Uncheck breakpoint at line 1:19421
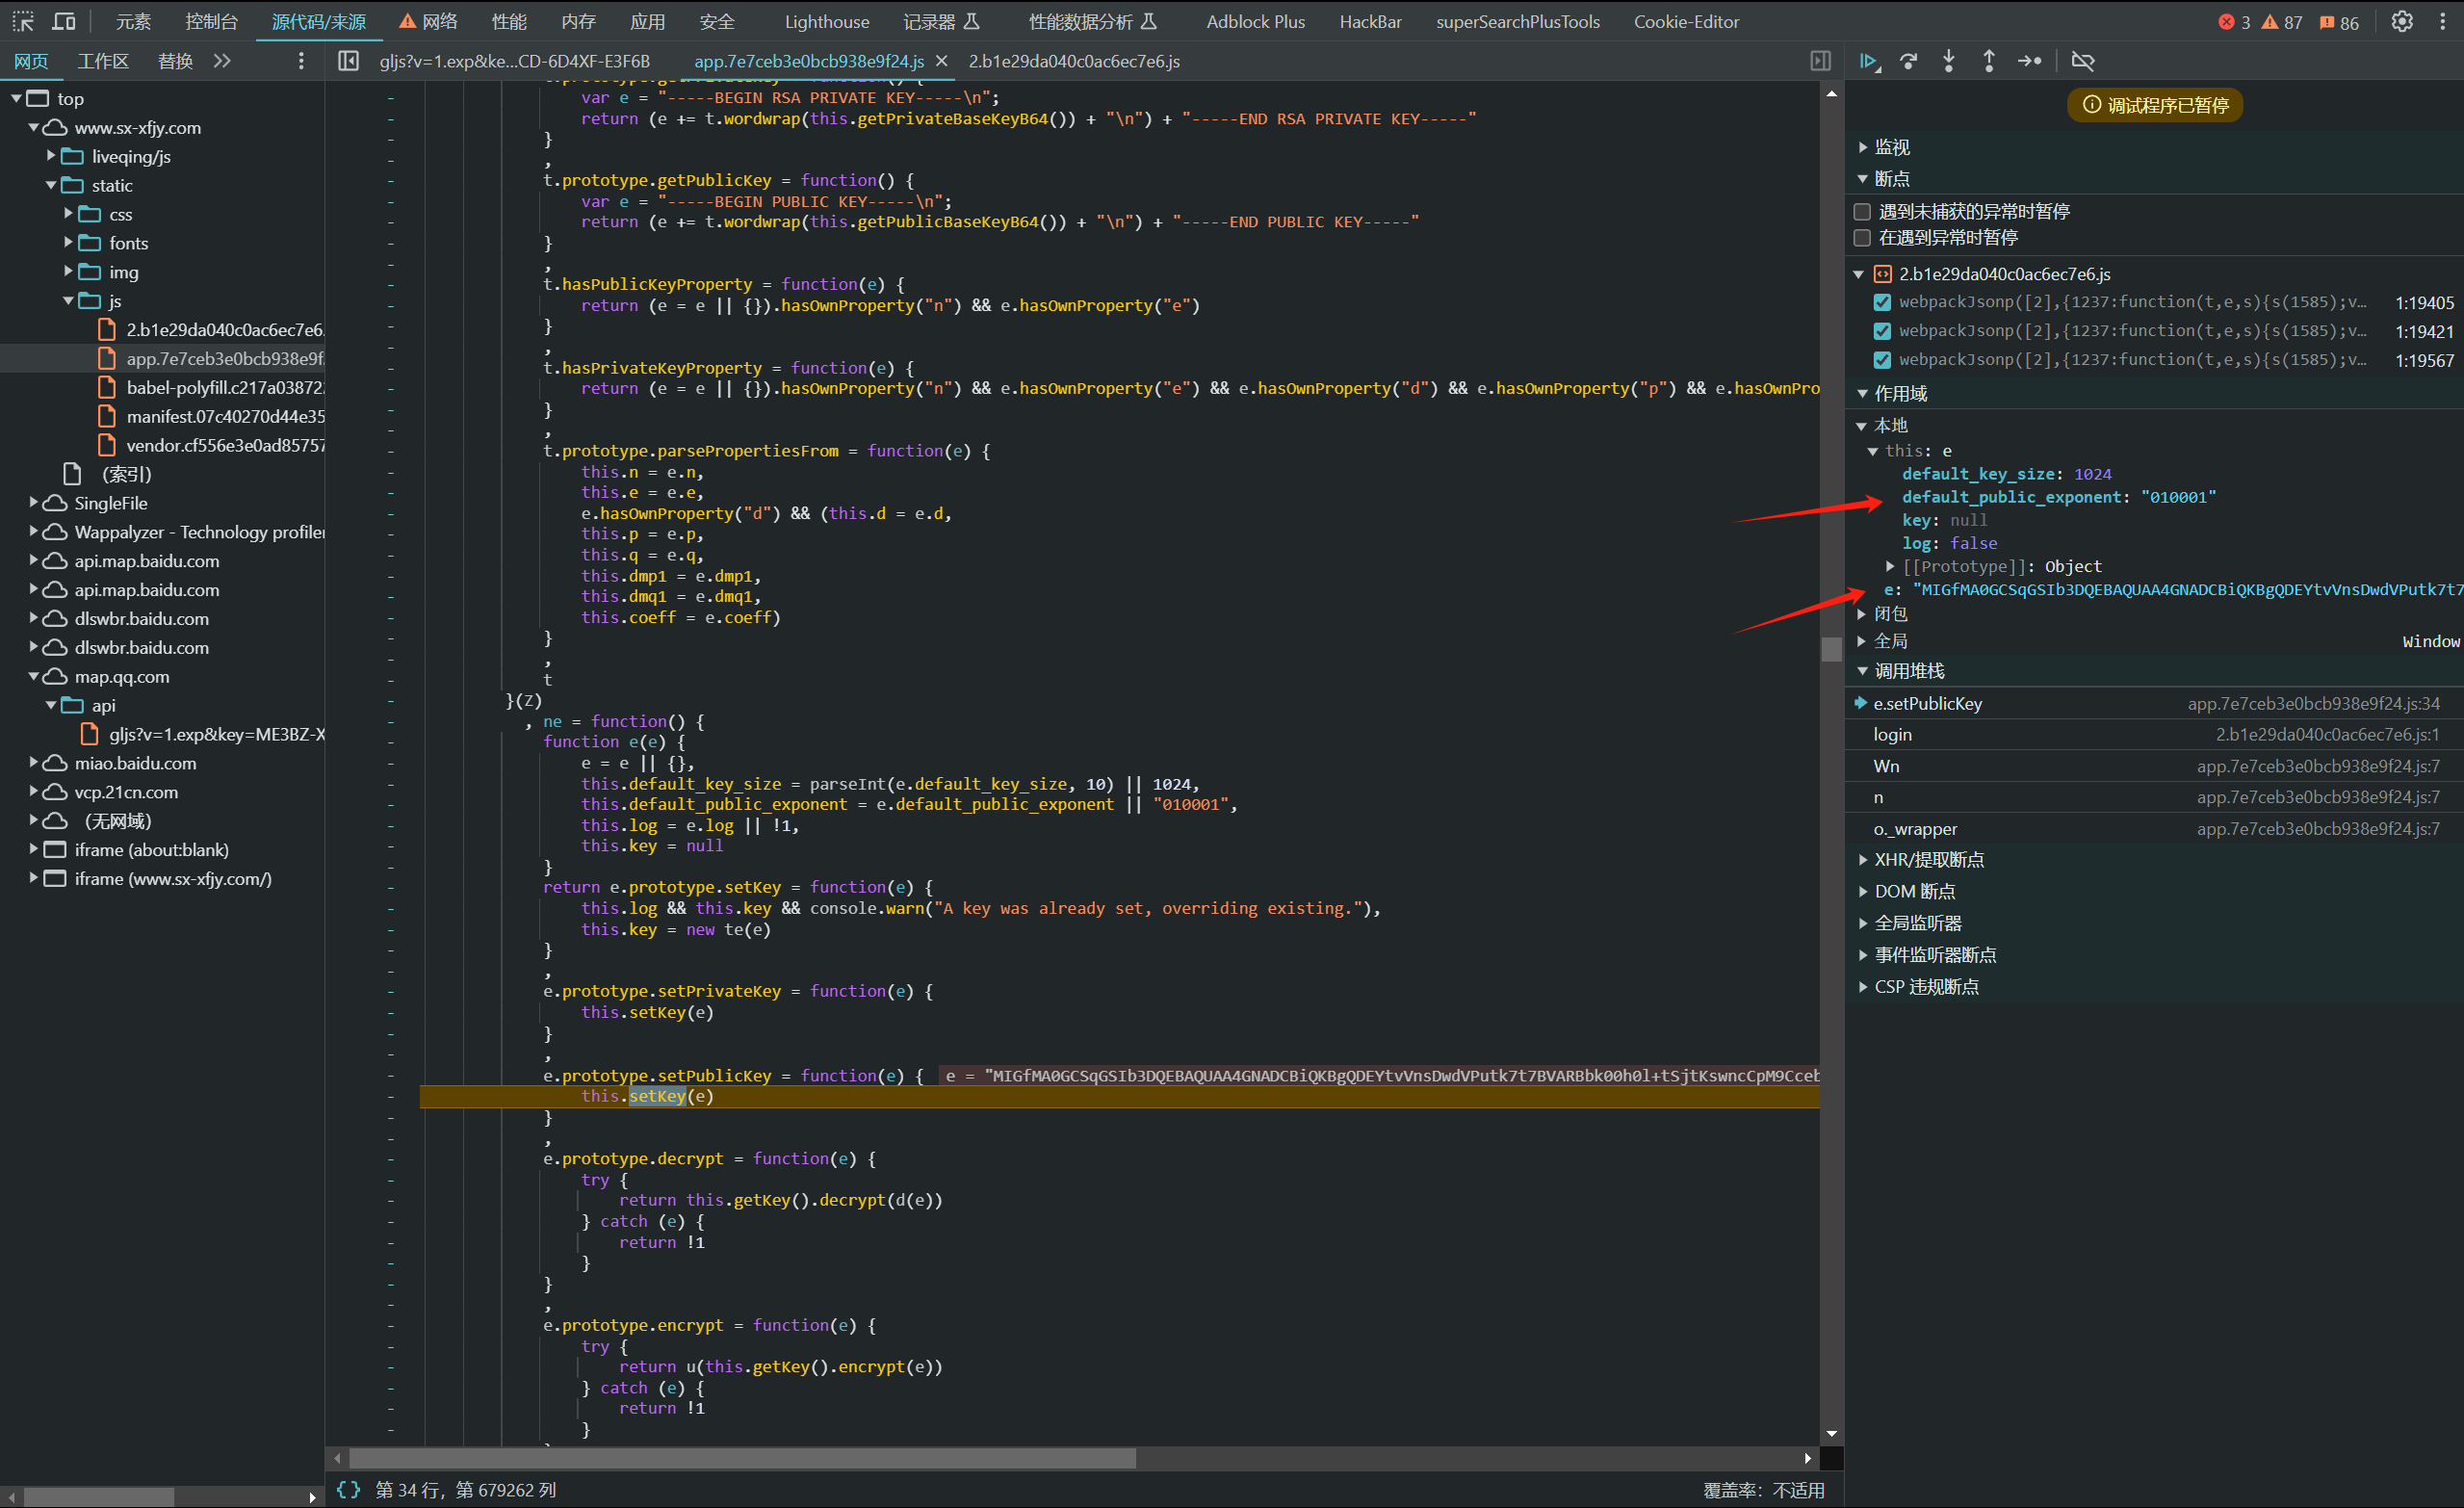This screenshot has height=1508, width=2464. click(1882, 331)
